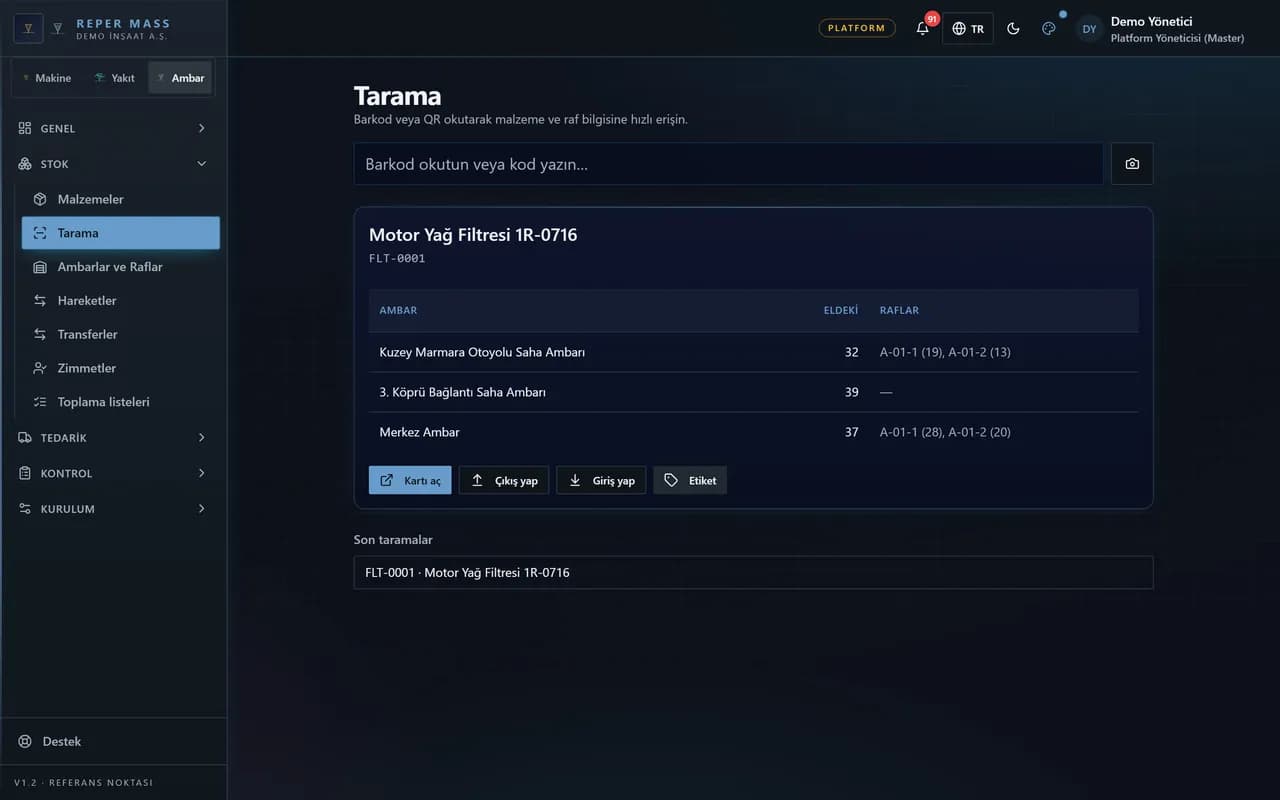This screenshot has height=800, width=1280.
Task: Expand the TEDARİK section
Action: (x=113, y=438)
